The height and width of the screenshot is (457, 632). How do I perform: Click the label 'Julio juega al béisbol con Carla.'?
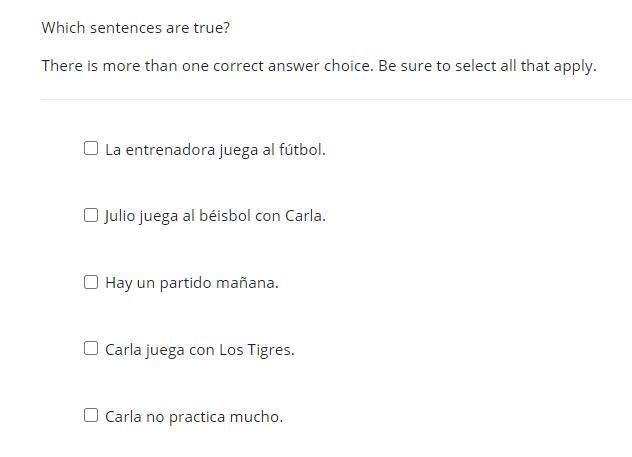215,216
